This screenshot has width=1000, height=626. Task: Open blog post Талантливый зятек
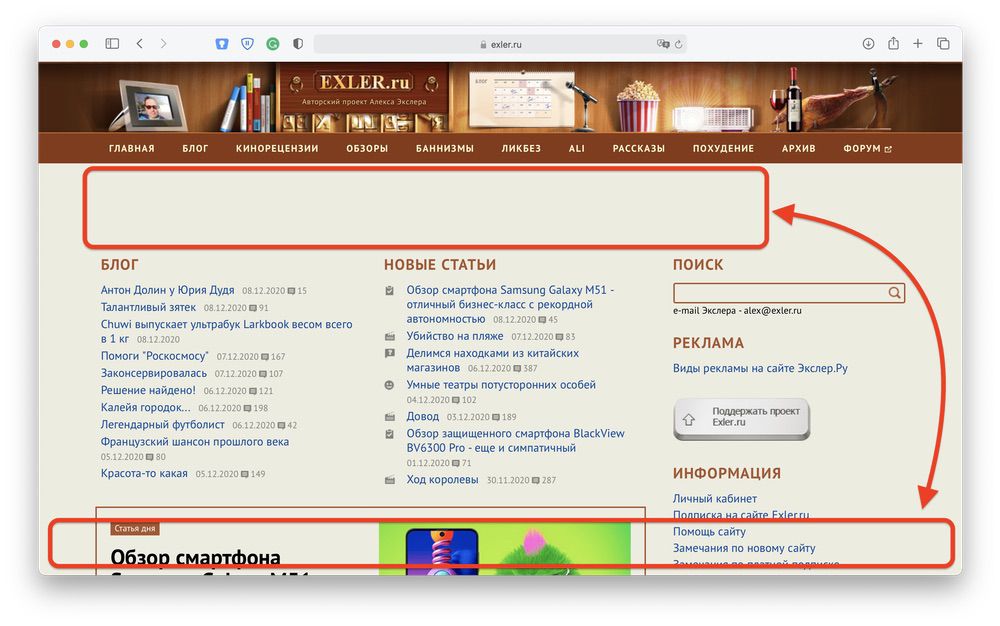[148, 307]
